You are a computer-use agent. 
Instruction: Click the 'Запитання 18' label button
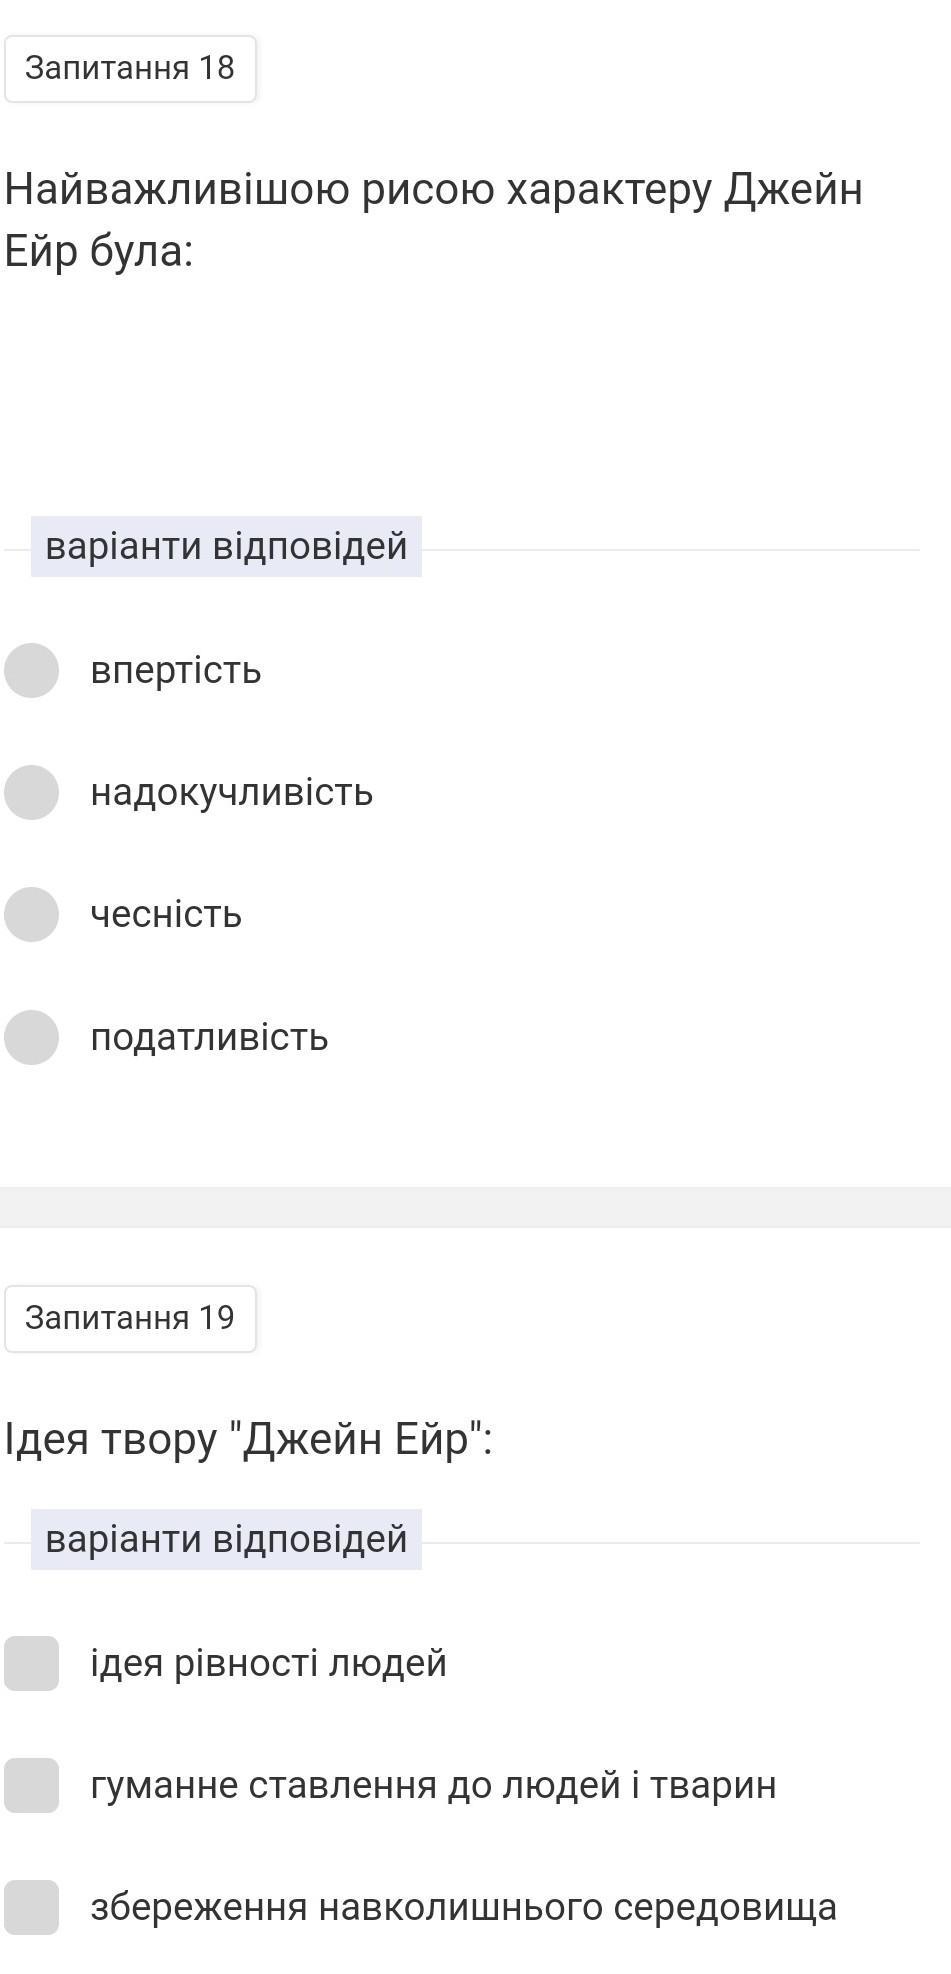[130, 68]
